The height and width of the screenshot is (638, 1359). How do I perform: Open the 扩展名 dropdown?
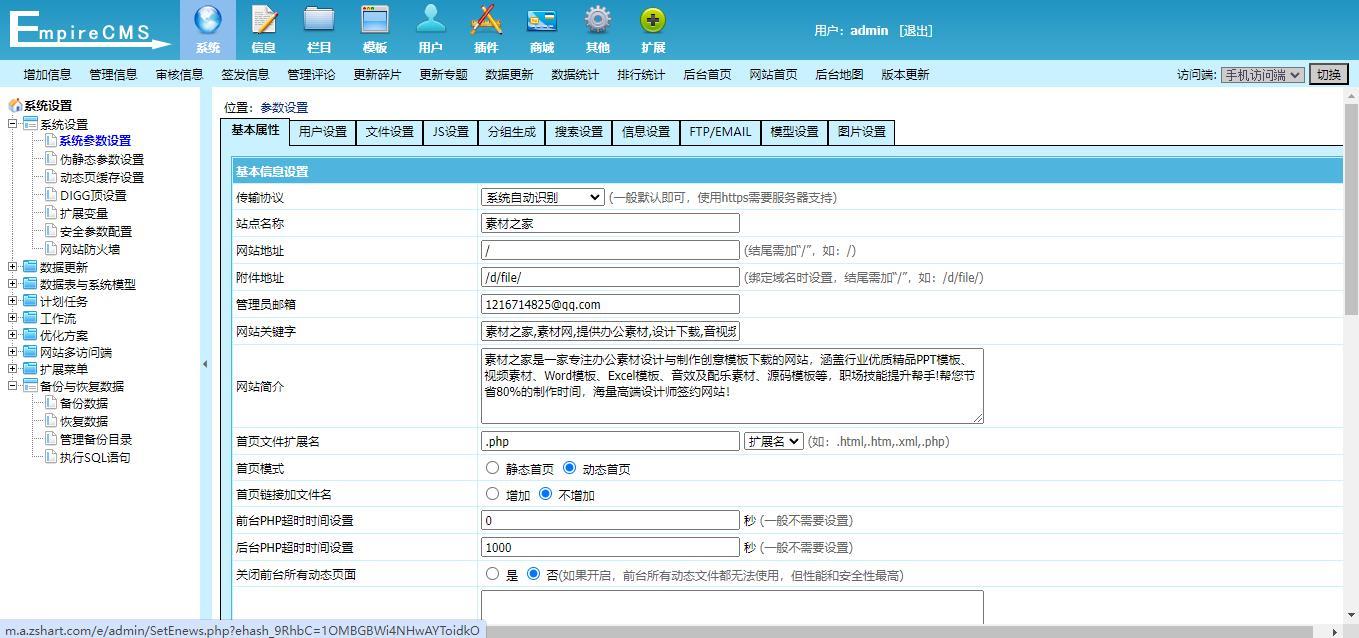pyautogui.click(x=773, y=441)
